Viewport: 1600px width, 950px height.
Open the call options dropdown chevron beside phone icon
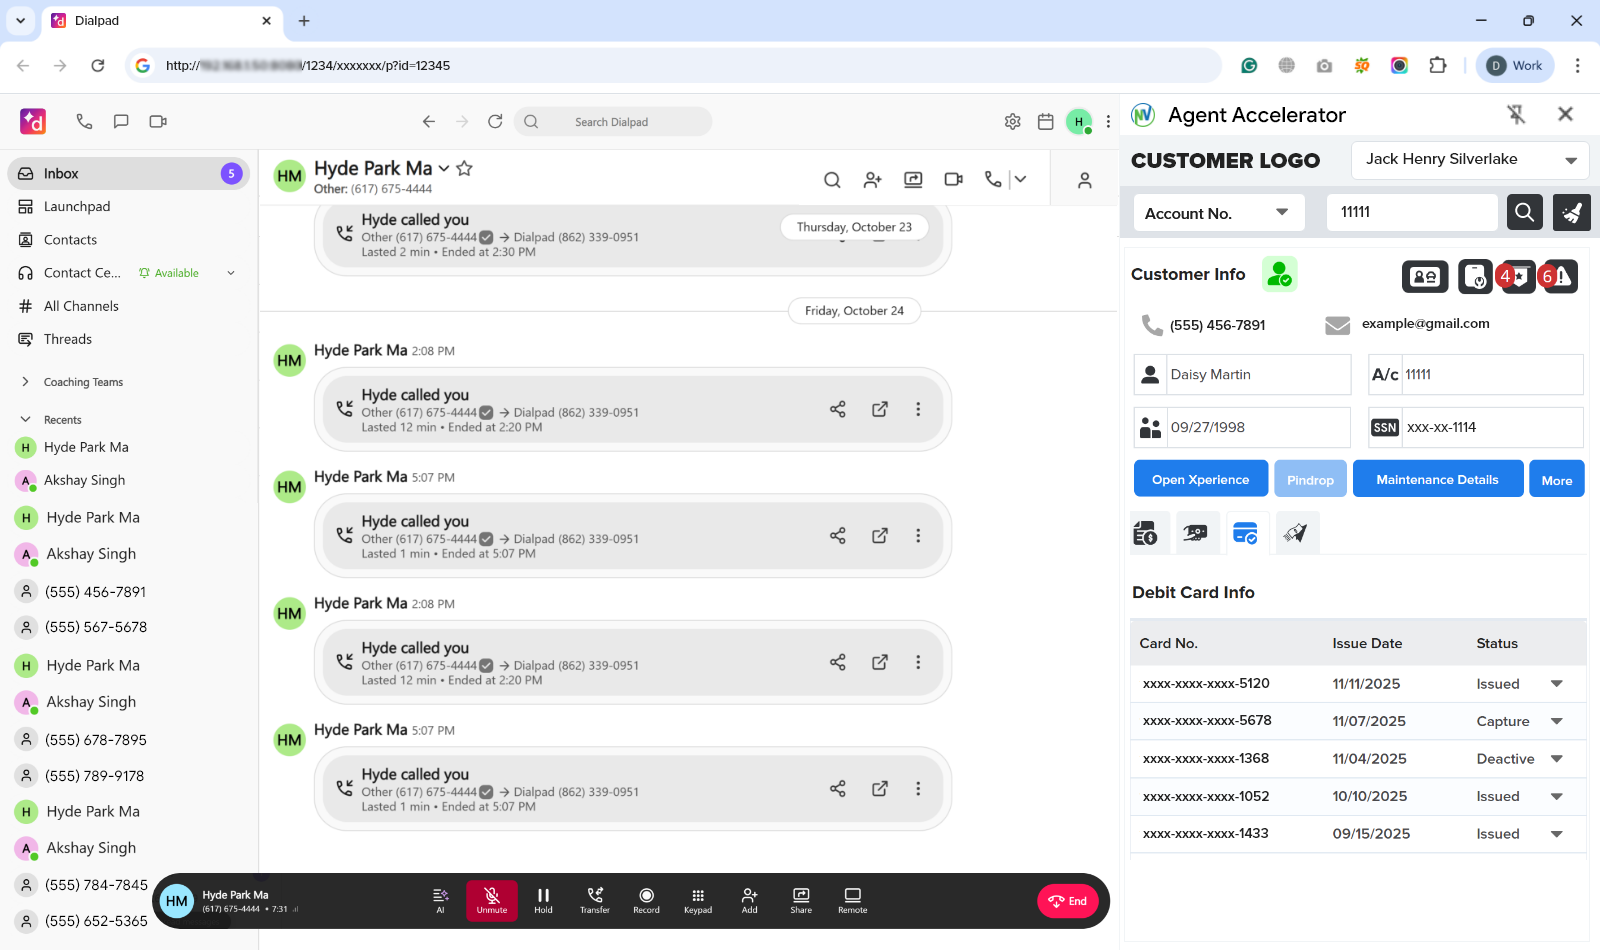tap(1020, 180)
